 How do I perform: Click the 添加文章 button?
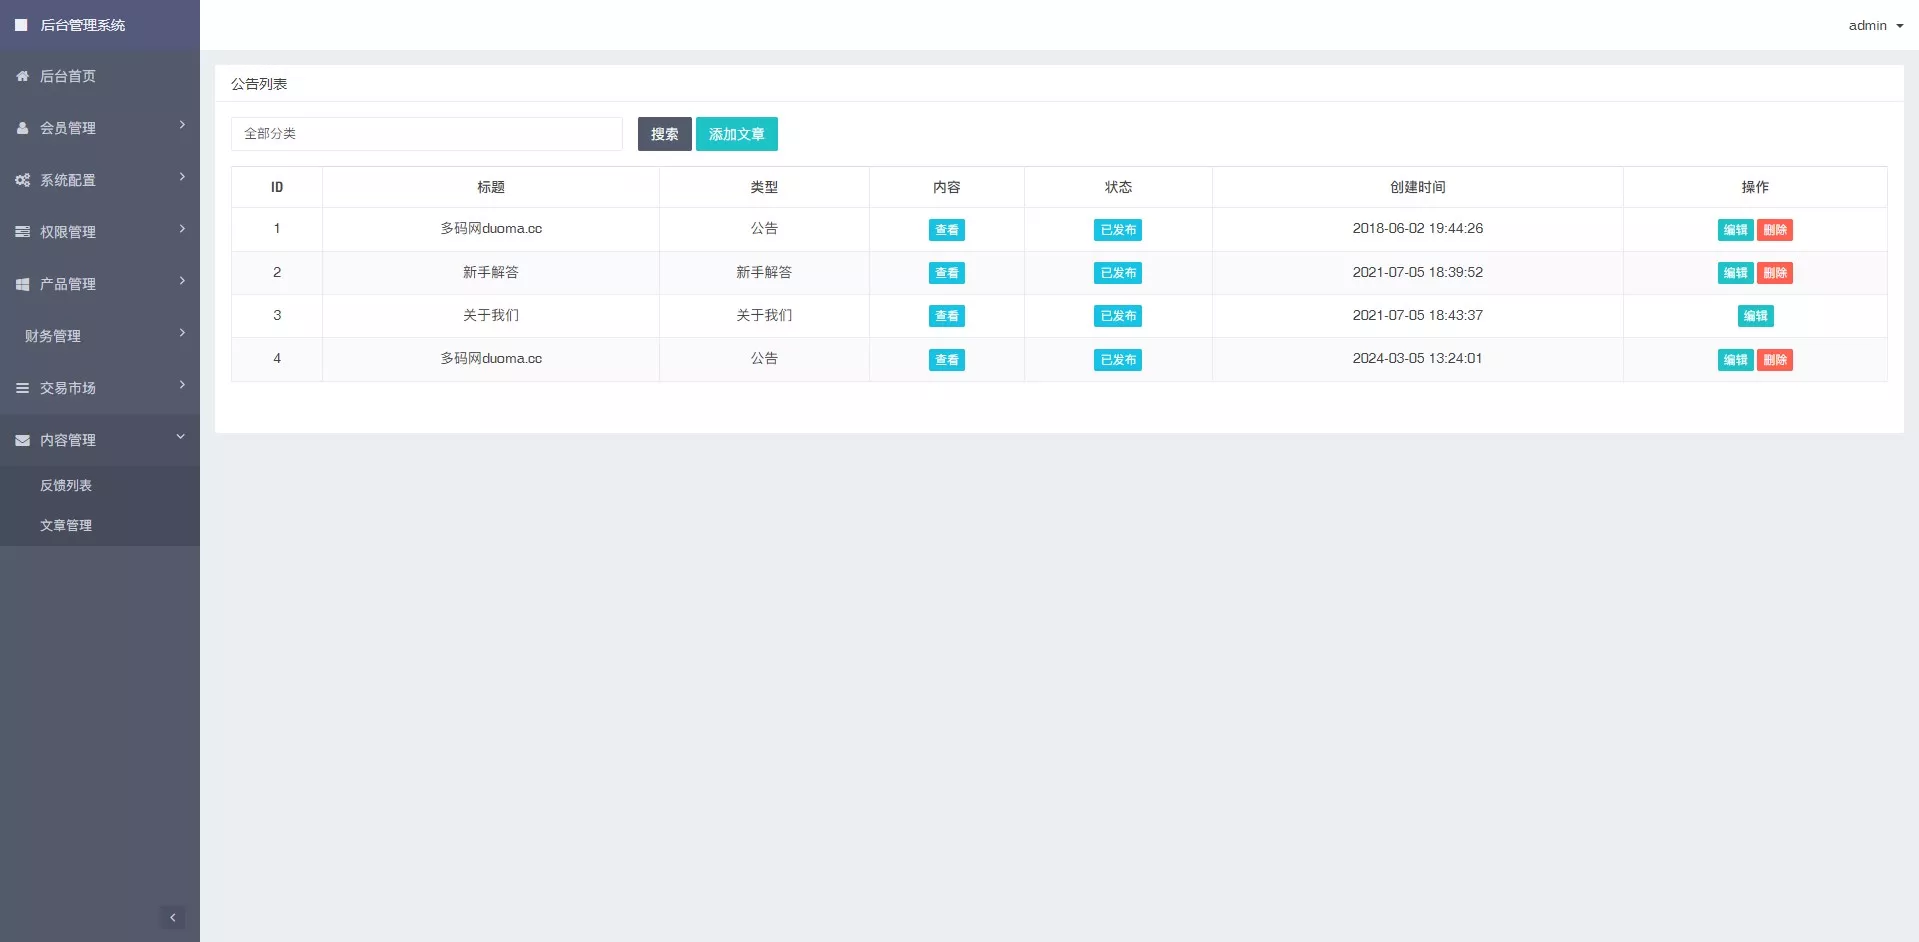tap(736, 134)
